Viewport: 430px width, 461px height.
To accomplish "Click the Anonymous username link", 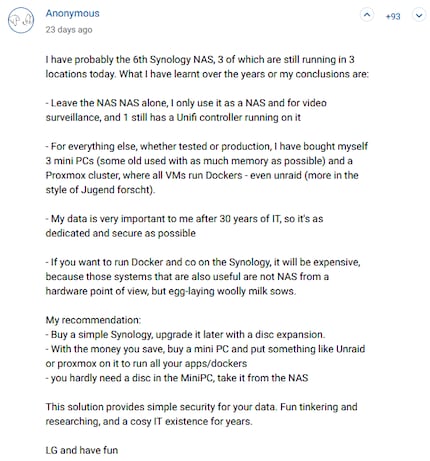I will [x=72, y=13].
